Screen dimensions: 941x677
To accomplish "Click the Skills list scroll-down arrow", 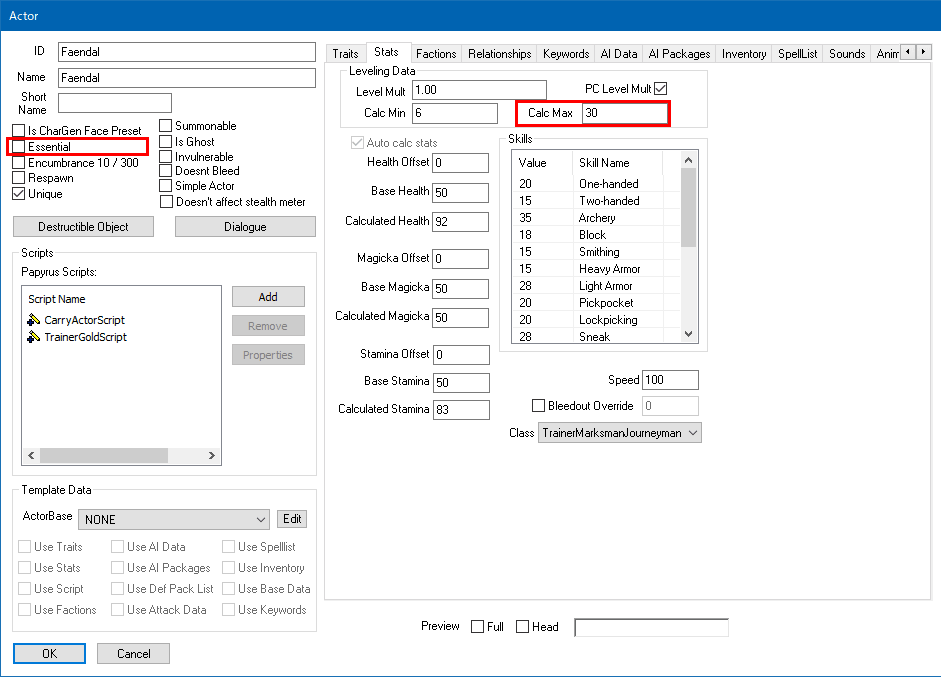I will (x=688, y=334).
